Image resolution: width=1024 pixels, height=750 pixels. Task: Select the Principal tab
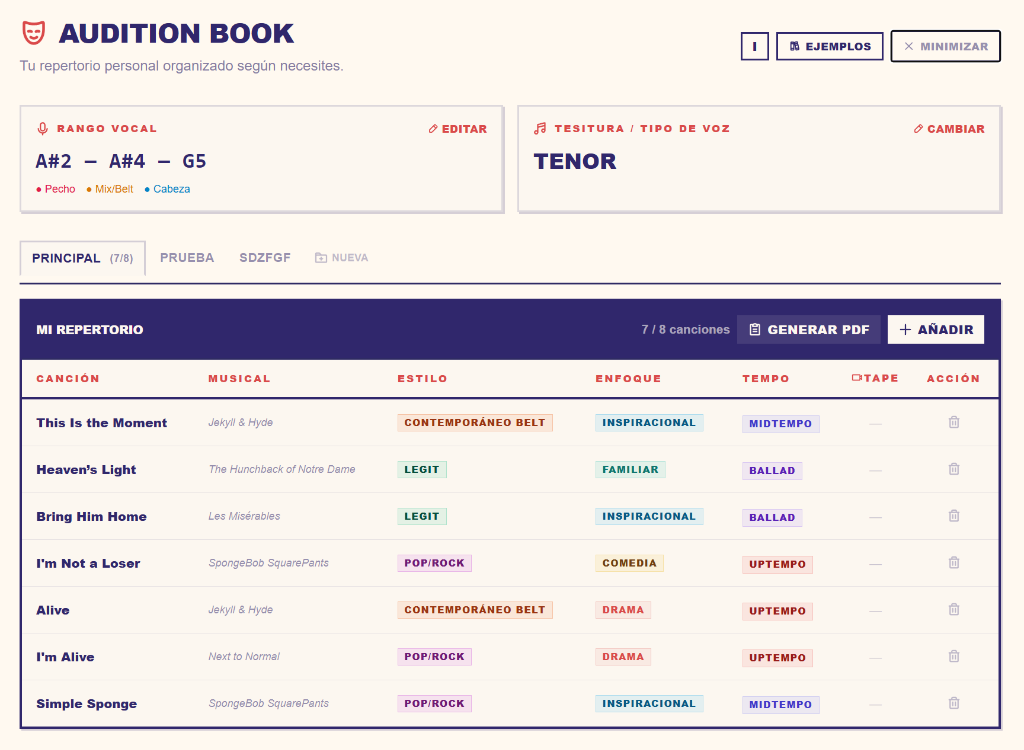pos(82,258)
